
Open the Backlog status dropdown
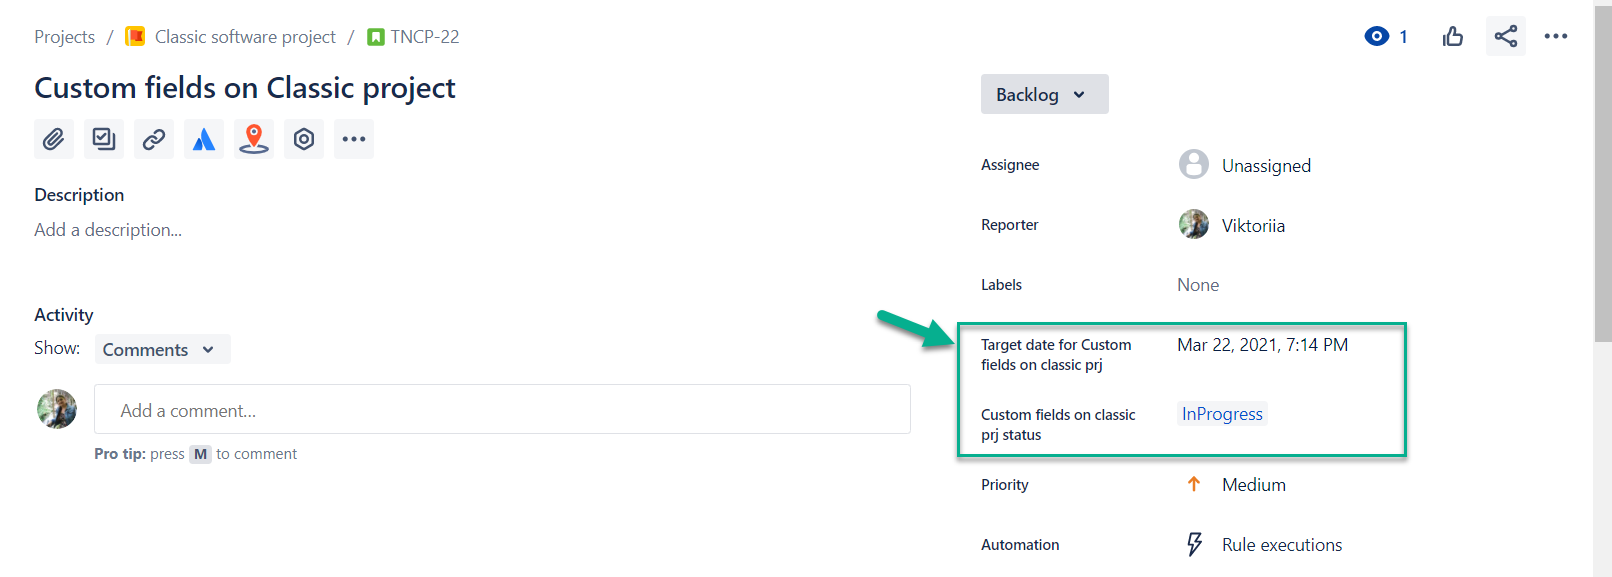(1044, 93)
